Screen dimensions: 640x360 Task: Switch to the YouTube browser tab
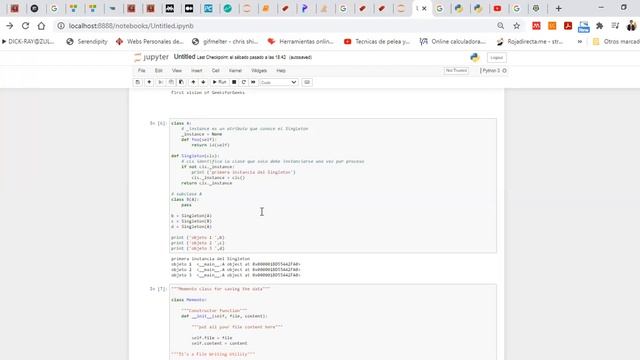(x=497, y=8)
